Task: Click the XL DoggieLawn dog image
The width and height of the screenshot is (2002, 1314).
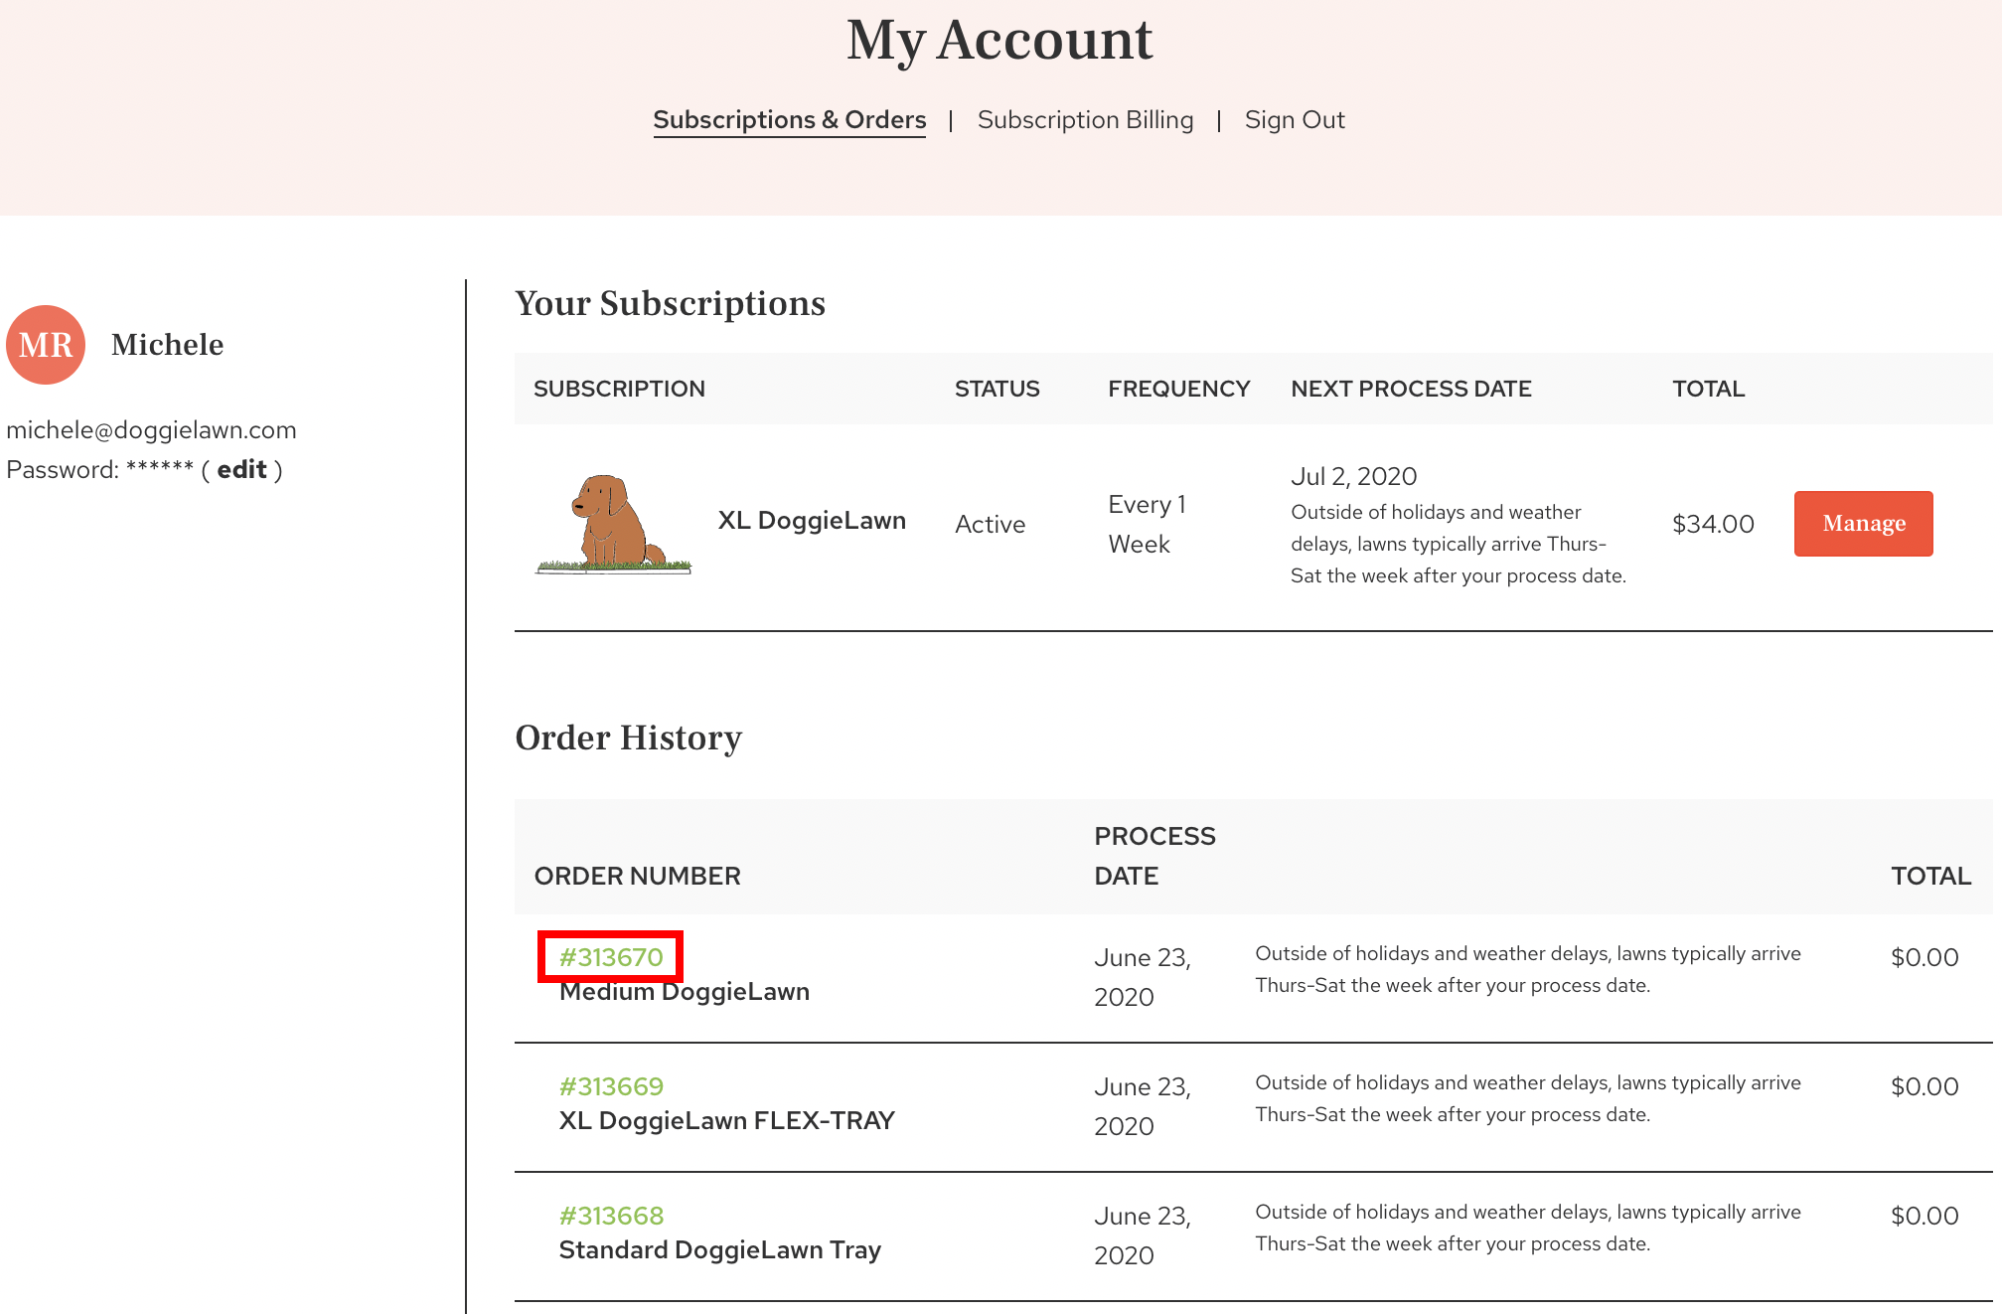Action: tap(613, 524)
